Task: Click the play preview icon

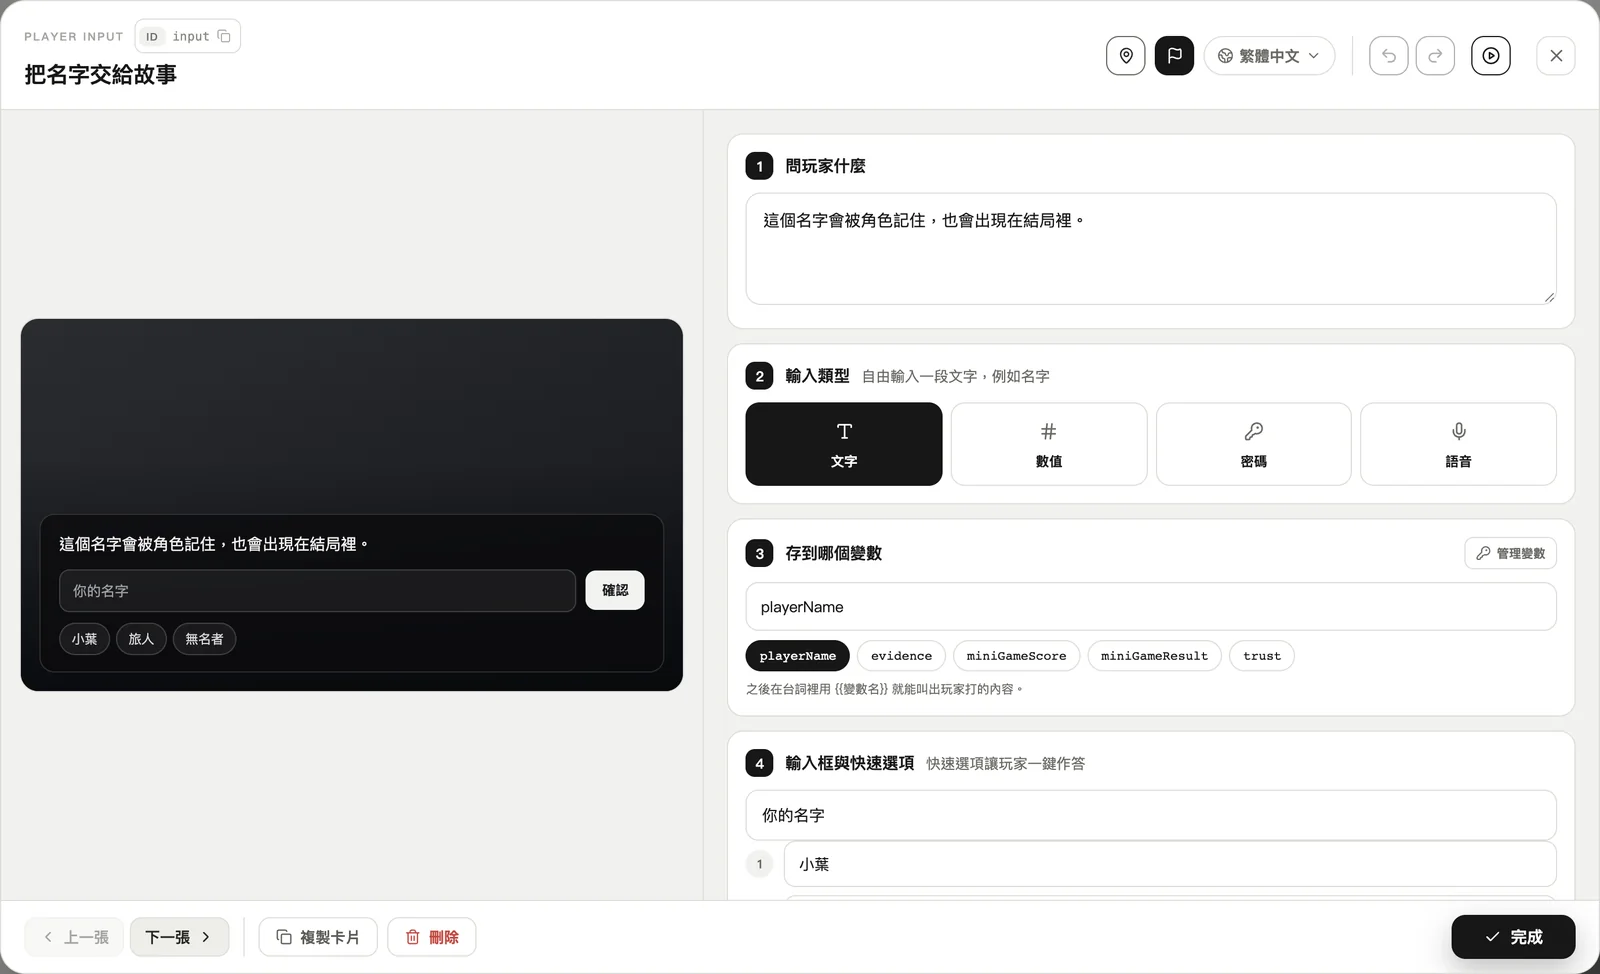Action: pos(1491,56)
